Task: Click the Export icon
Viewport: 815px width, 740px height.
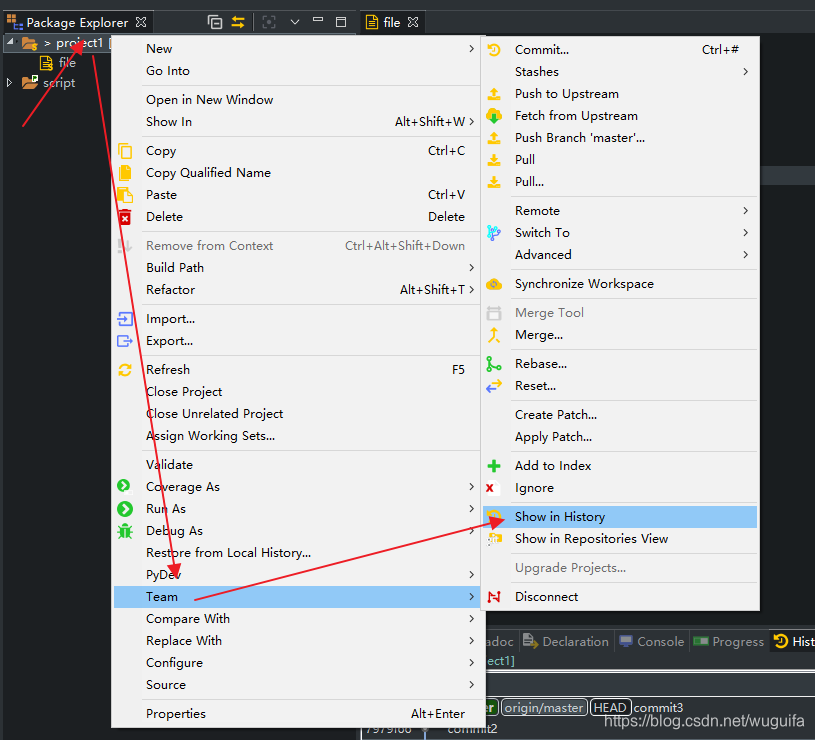Action: coord(125,341)
